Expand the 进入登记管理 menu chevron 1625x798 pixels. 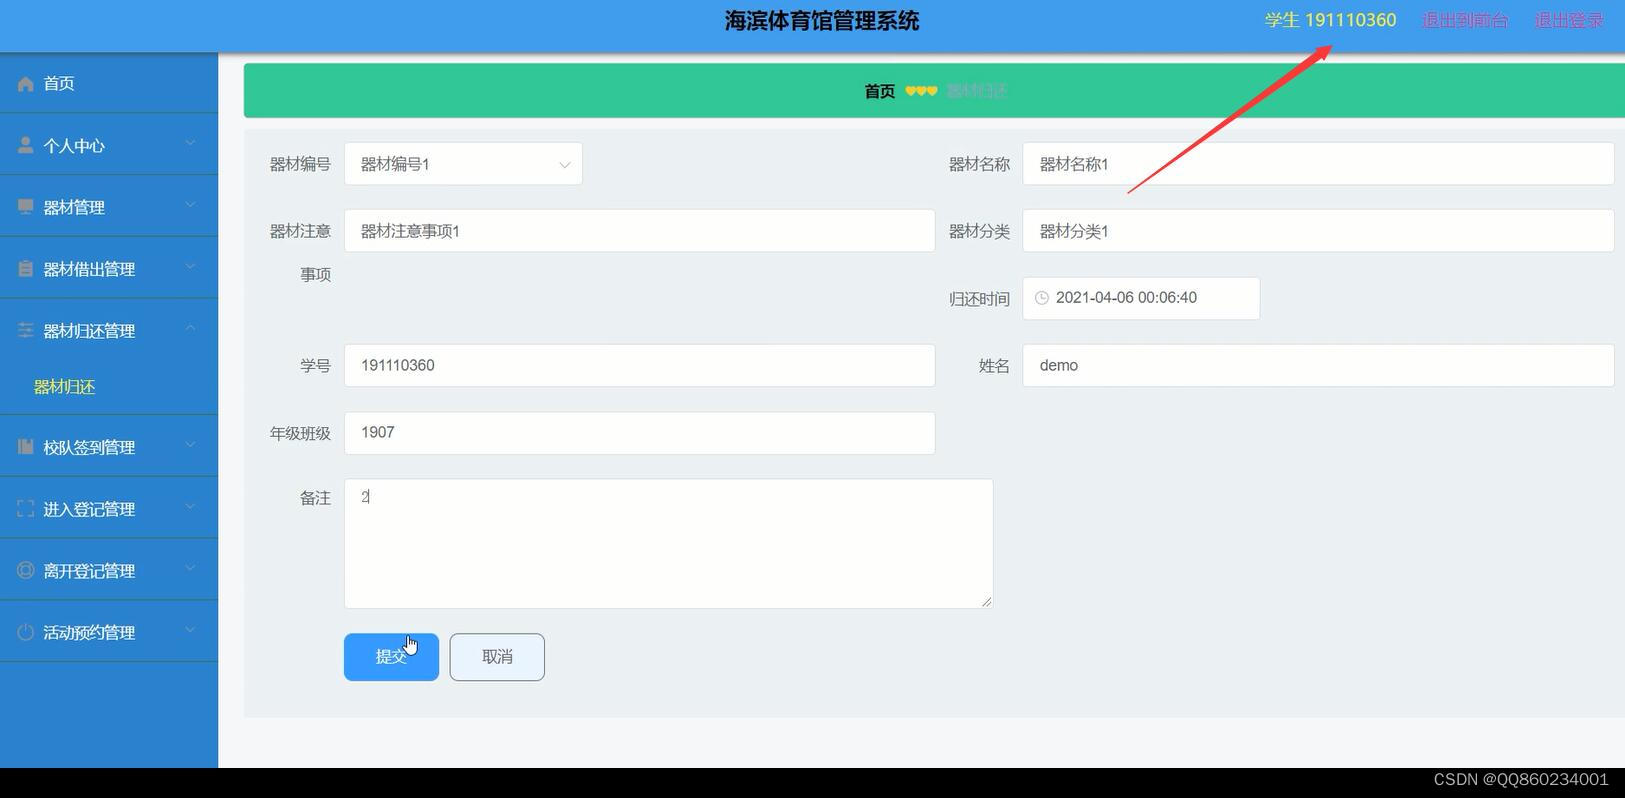[x=190, y=507]
